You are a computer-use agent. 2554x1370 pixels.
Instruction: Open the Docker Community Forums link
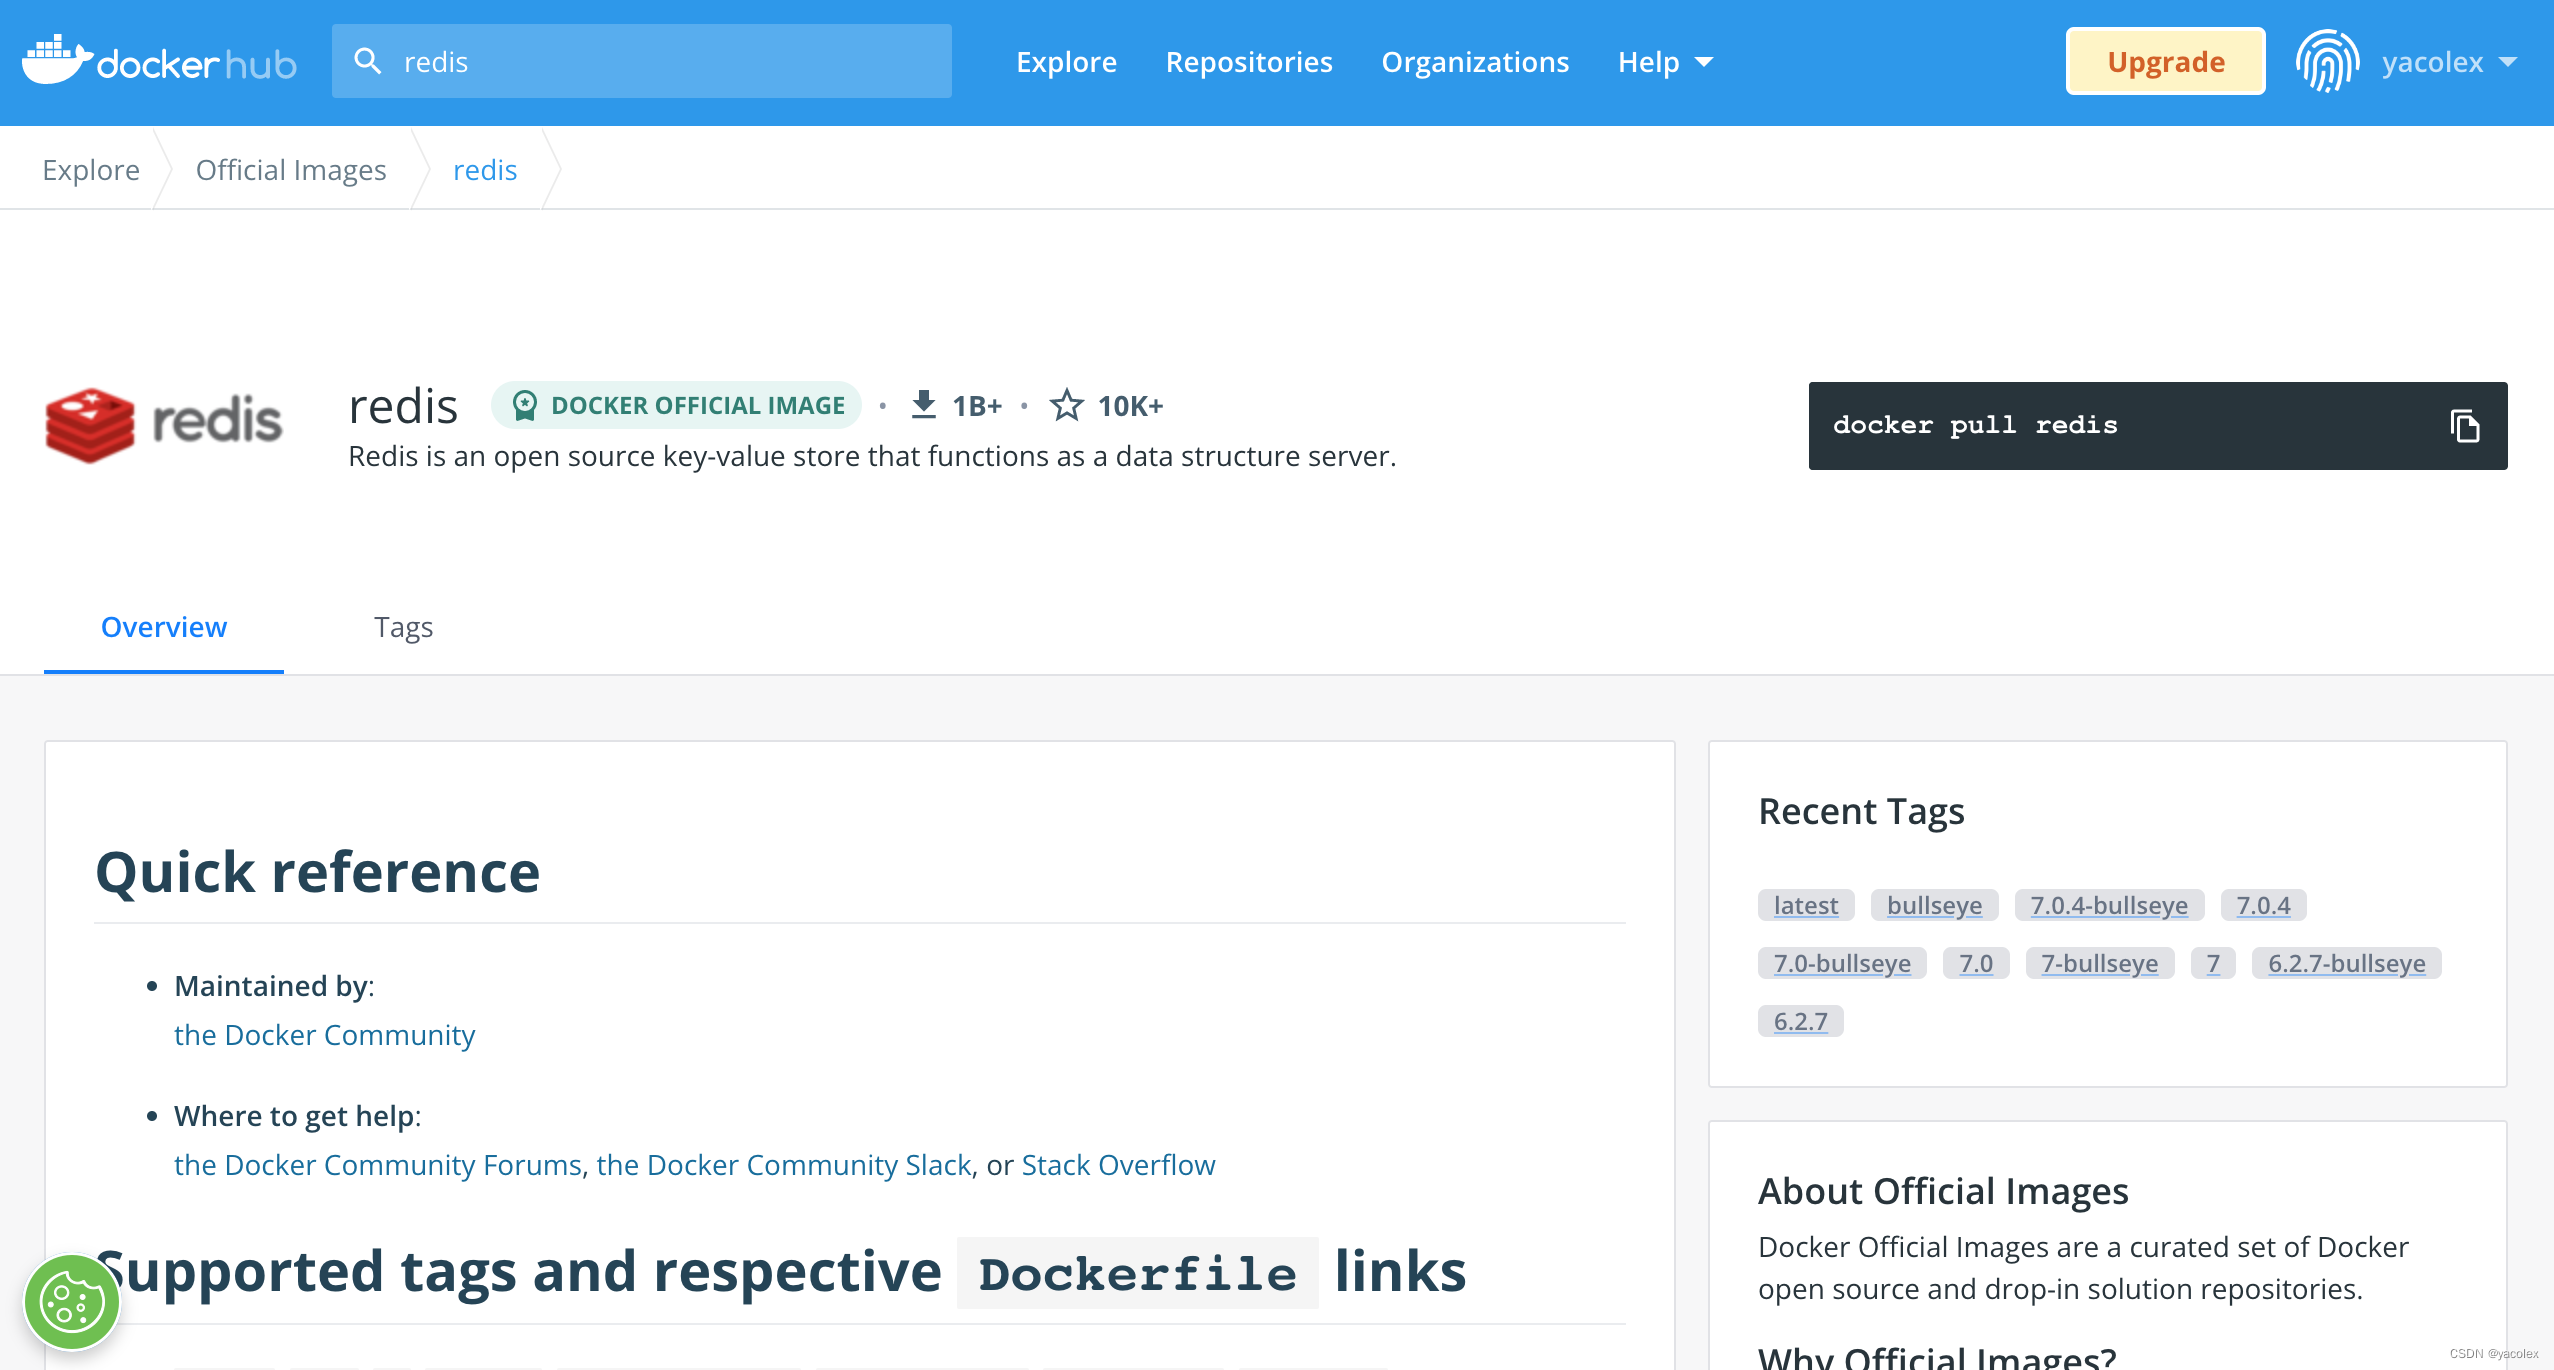click(377, 1165)
